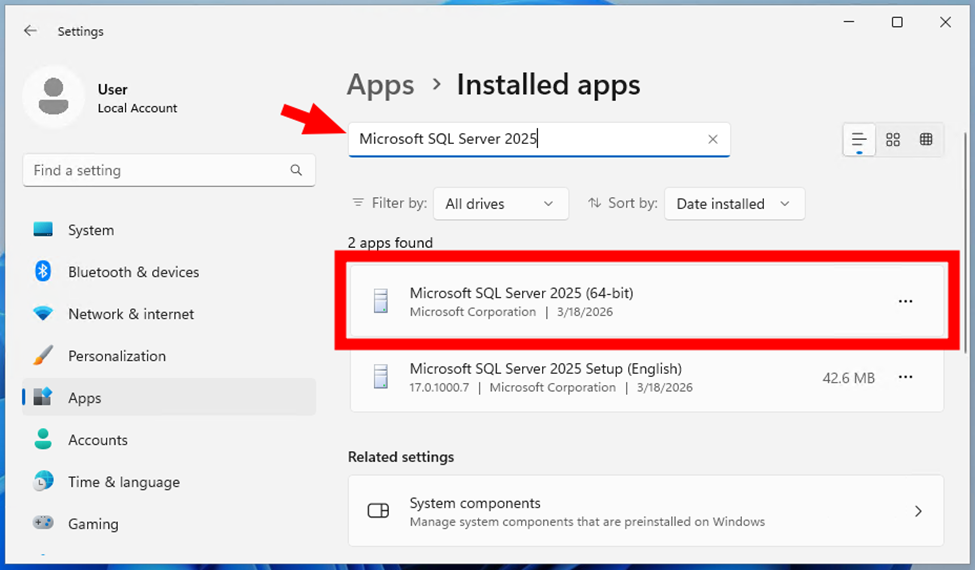Image resolution: width=975 pixels, height=570 pixels.
Task: Switch to table view layout icon
Action: tap(926, 140)
